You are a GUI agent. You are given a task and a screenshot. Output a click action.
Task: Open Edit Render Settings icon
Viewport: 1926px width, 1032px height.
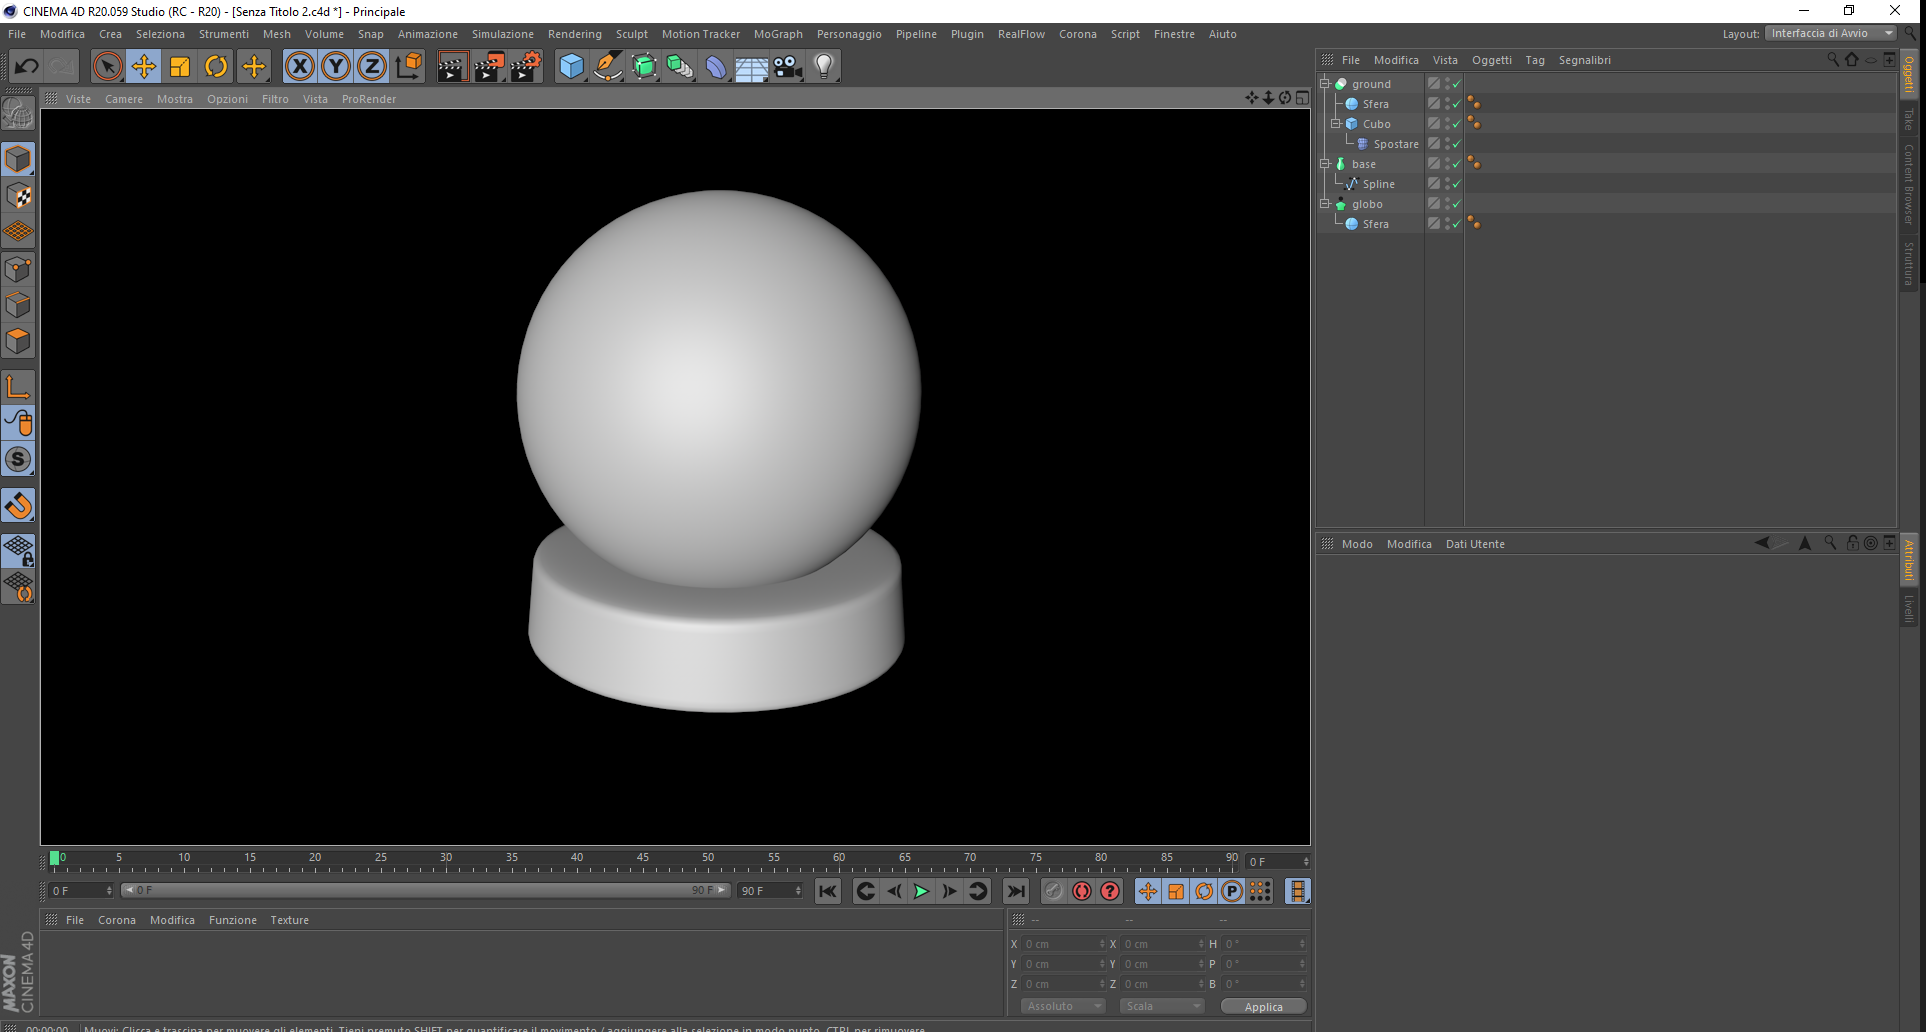pos(525,67)
